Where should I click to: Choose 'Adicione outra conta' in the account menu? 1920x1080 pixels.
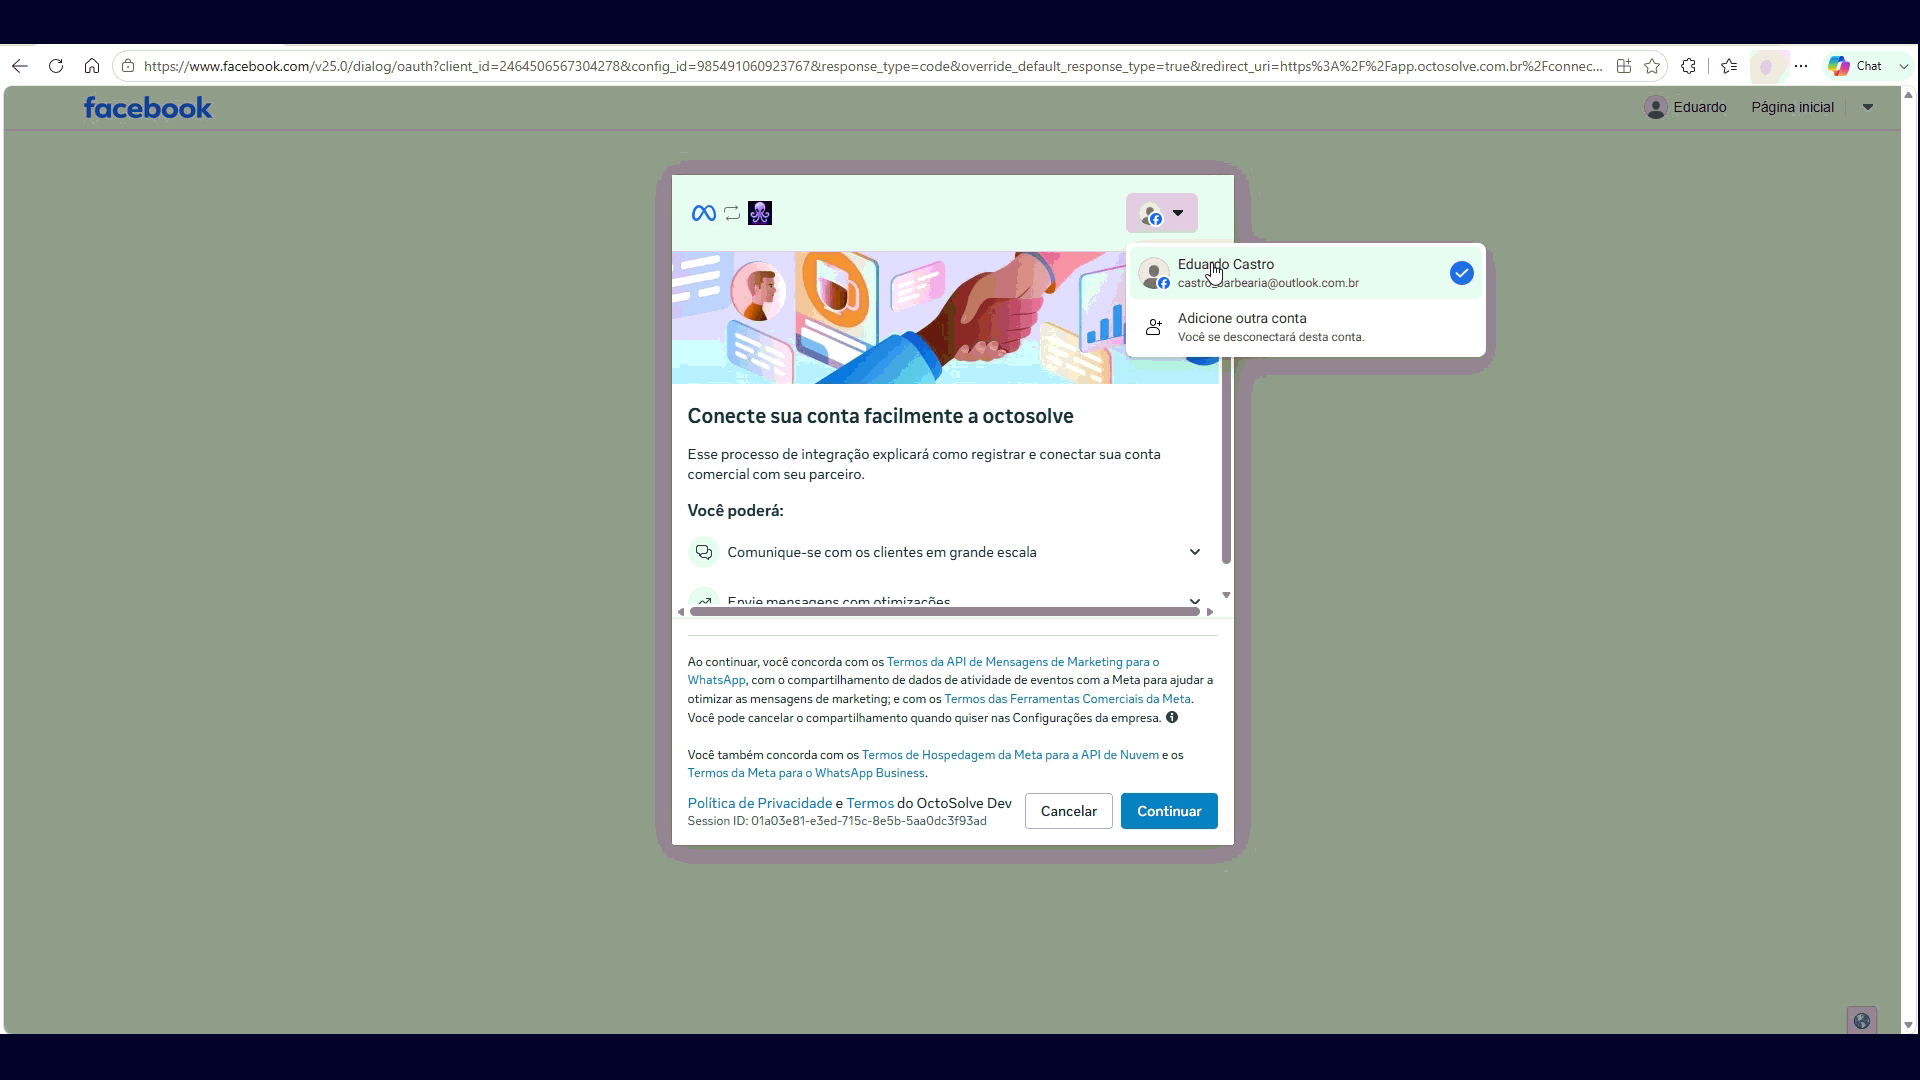click(1305, 327)
